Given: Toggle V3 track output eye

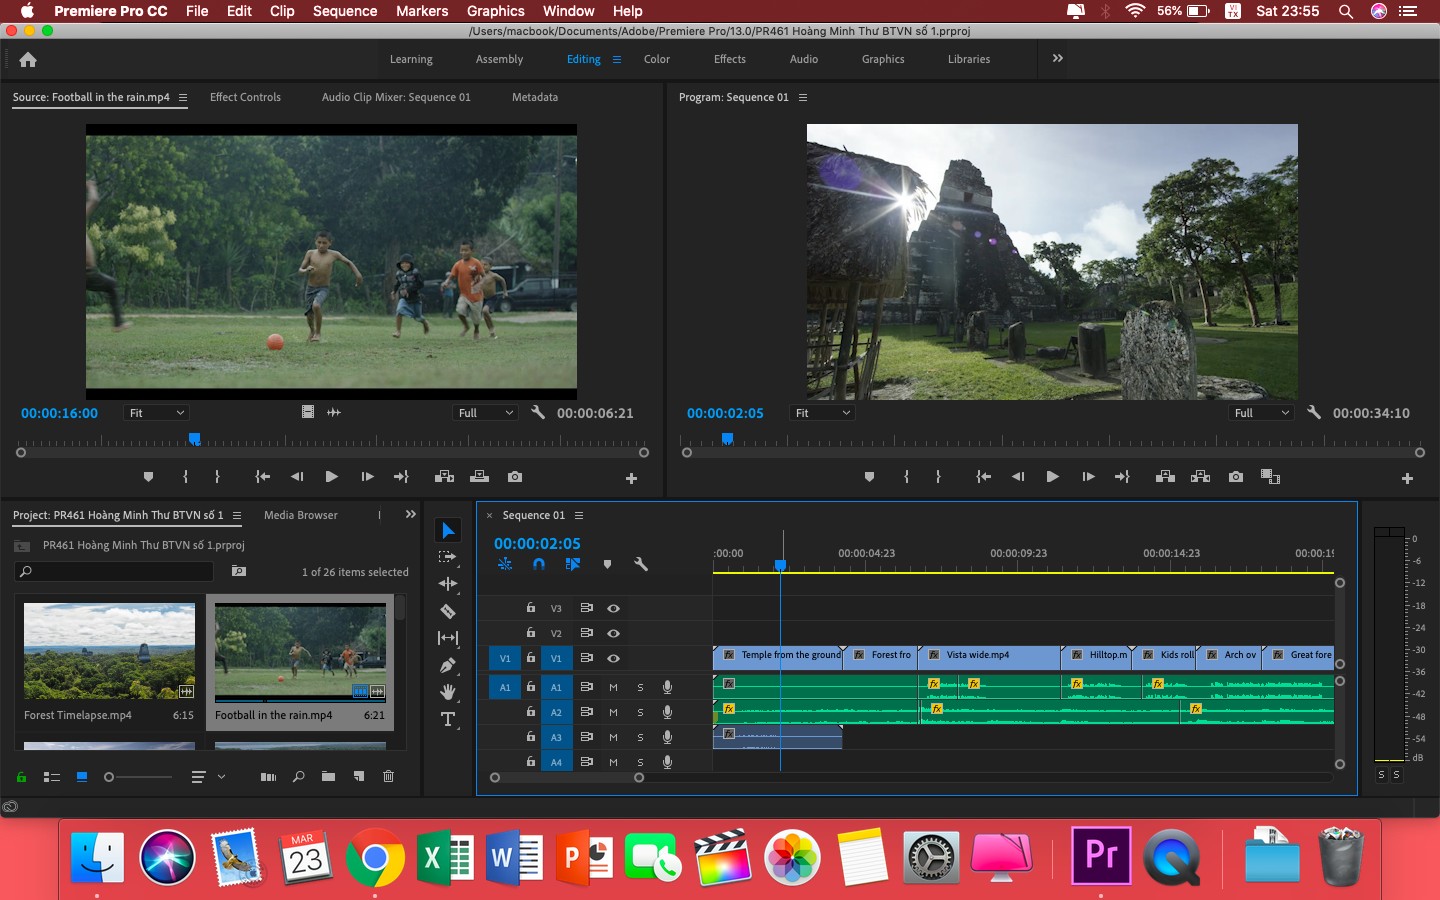Looking at the screenshot, I should point(613,608).
